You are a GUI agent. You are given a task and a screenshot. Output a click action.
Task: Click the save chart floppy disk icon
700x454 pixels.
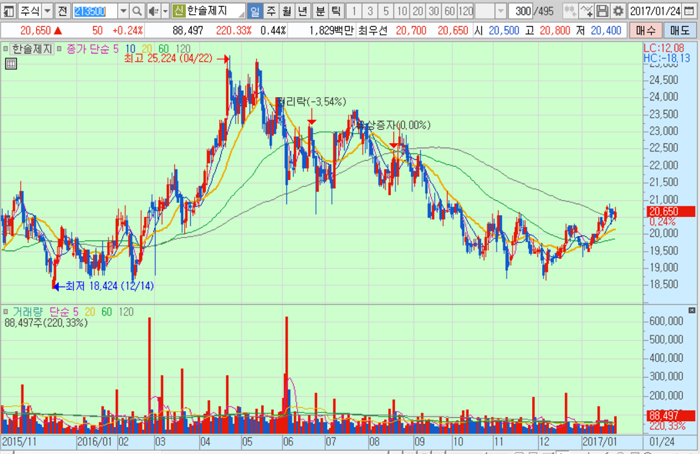(x=602, y=11)
